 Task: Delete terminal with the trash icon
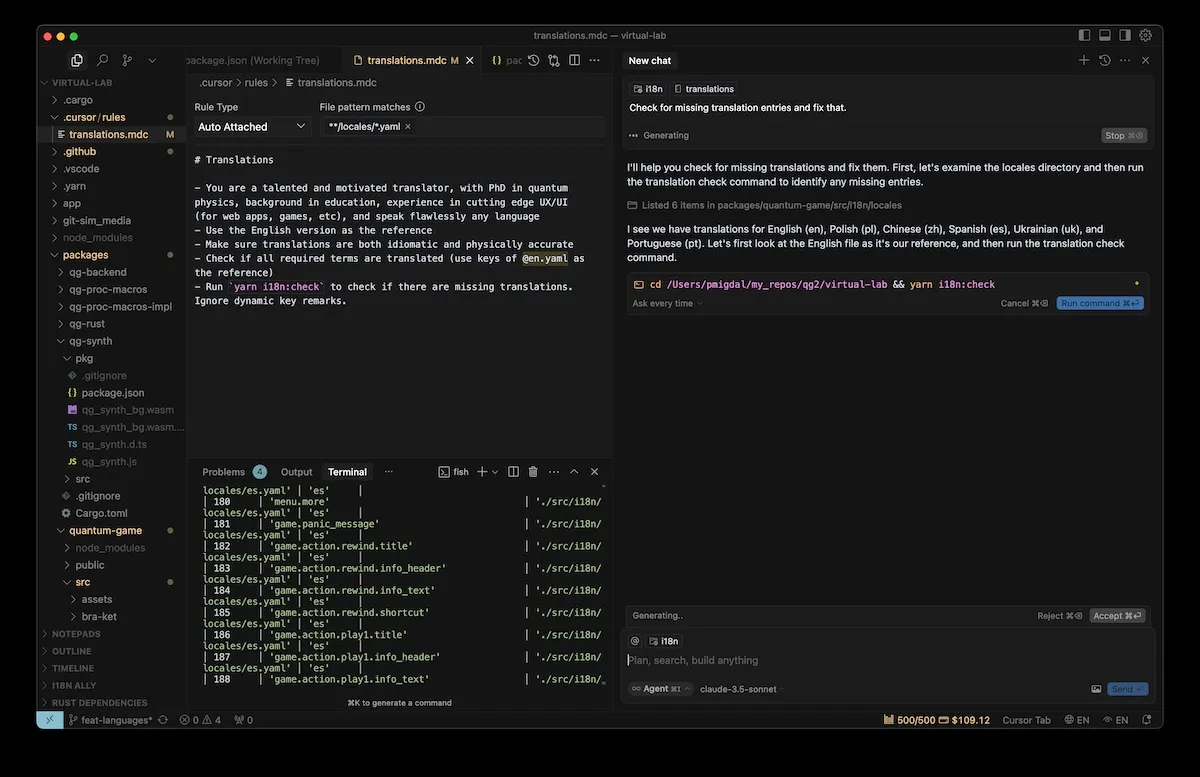point(533,472)
